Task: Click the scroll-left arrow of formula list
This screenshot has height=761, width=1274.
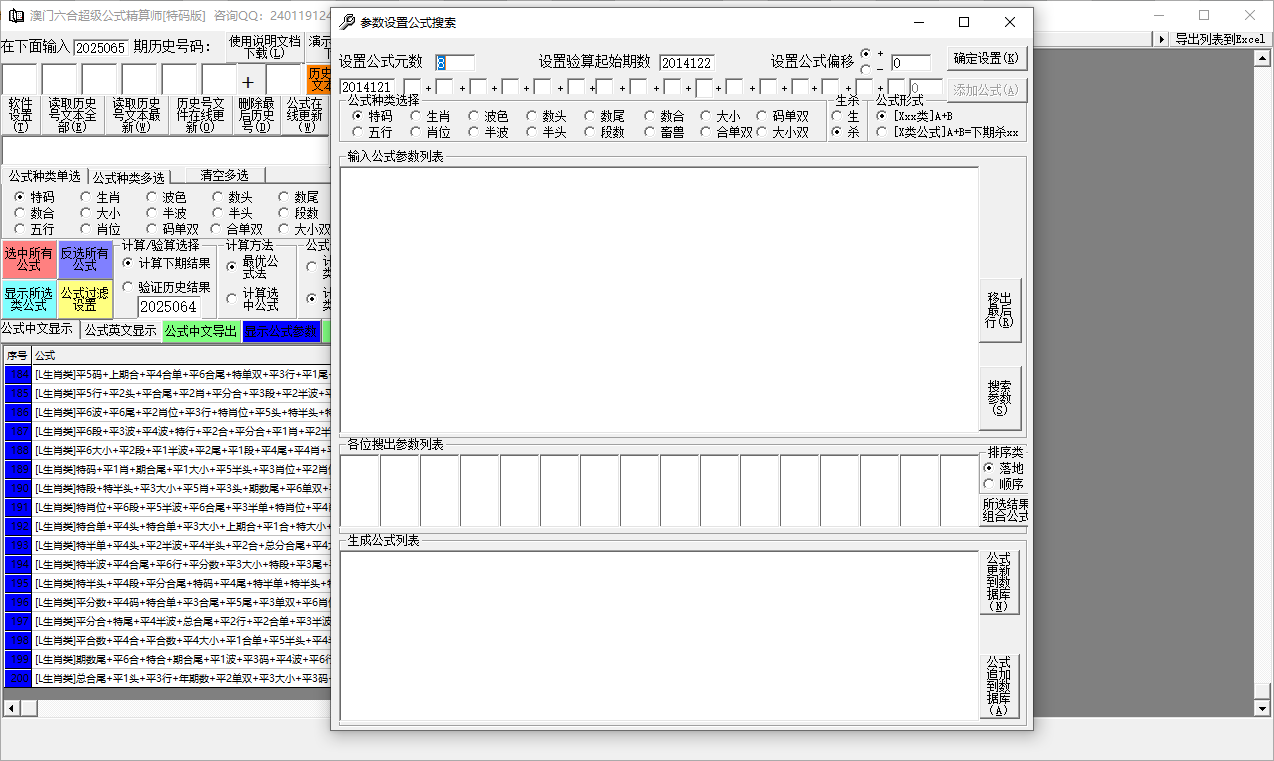Action: [x=10, y=708]
